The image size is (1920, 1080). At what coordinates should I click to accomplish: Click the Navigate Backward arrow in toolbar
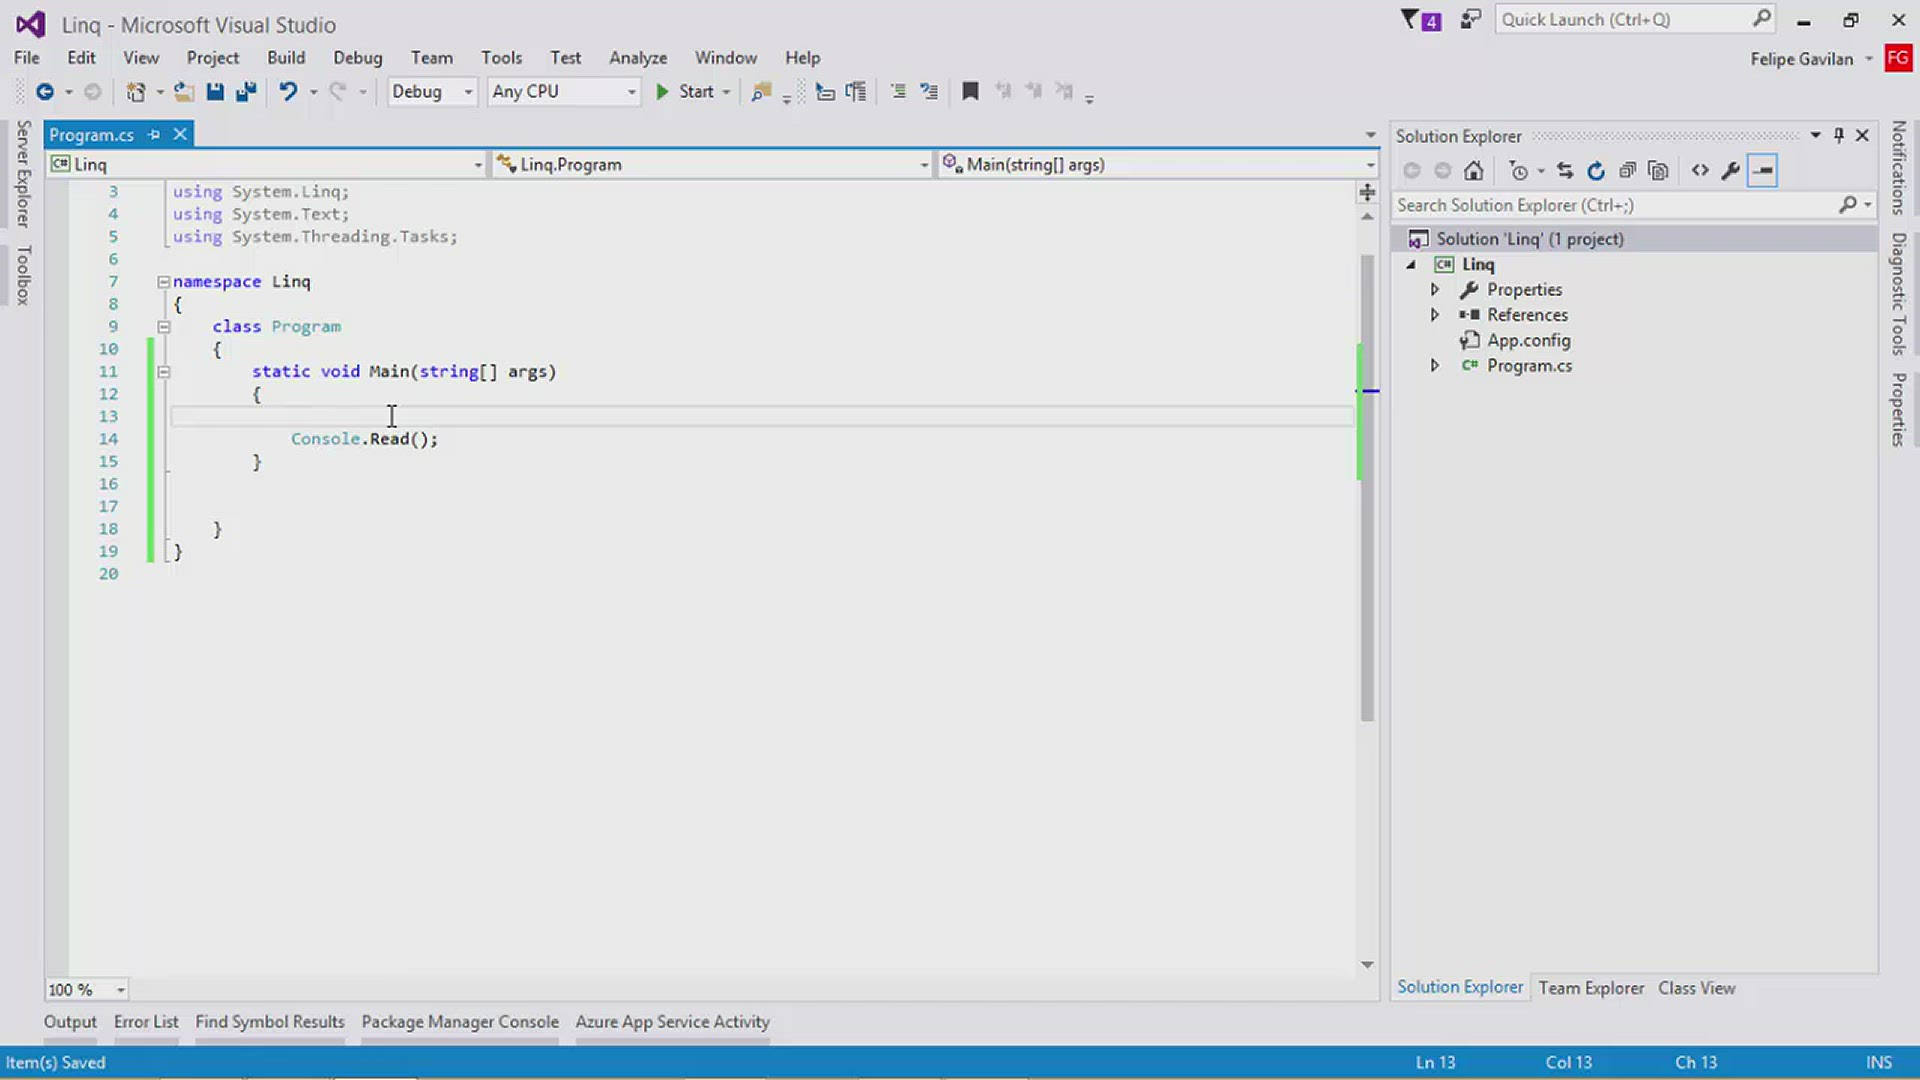(x=45, y=92)
